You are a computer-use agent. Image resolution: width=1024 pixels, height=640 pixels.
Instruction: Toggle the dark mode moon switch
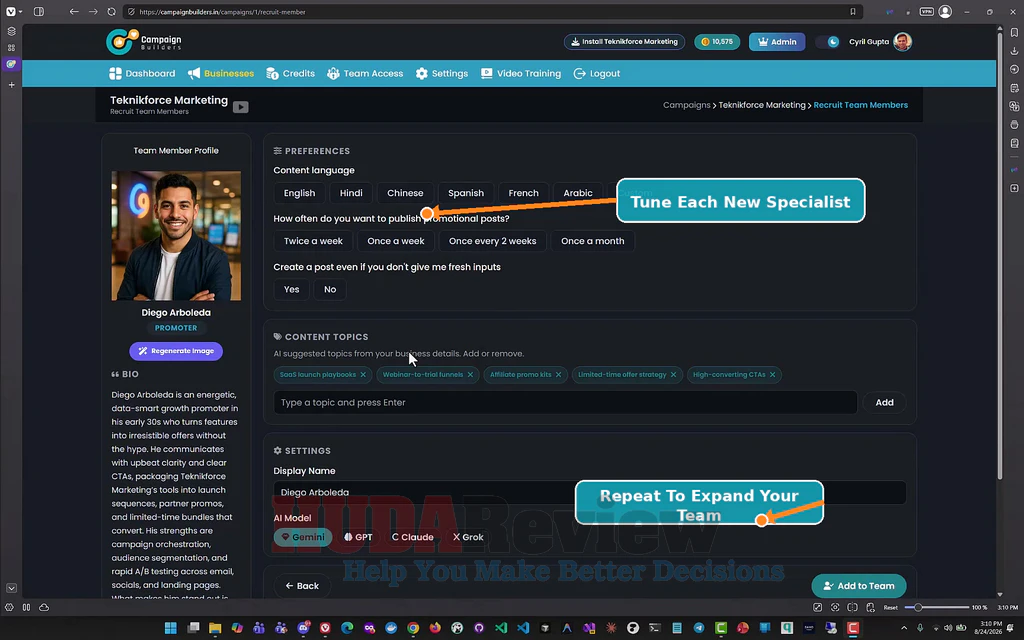829,42
